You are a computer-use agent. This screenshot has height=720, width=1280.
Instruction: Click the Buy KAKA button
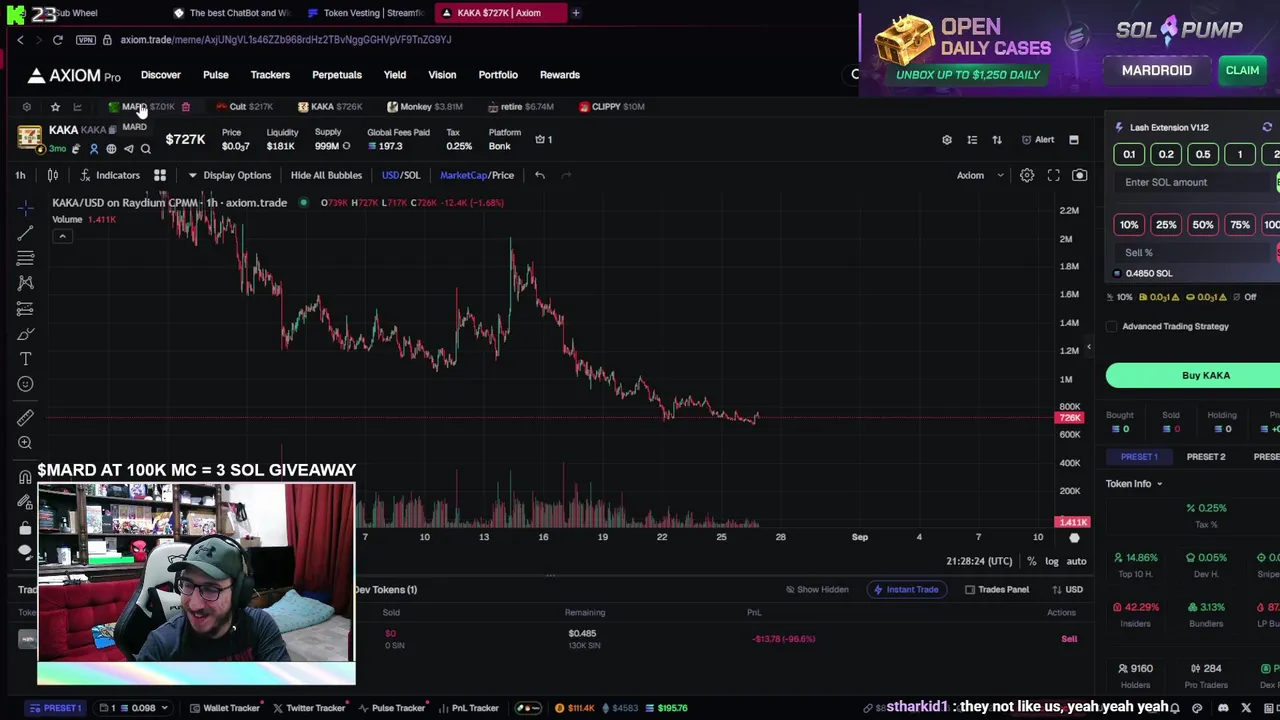(x=1193, y=375)
